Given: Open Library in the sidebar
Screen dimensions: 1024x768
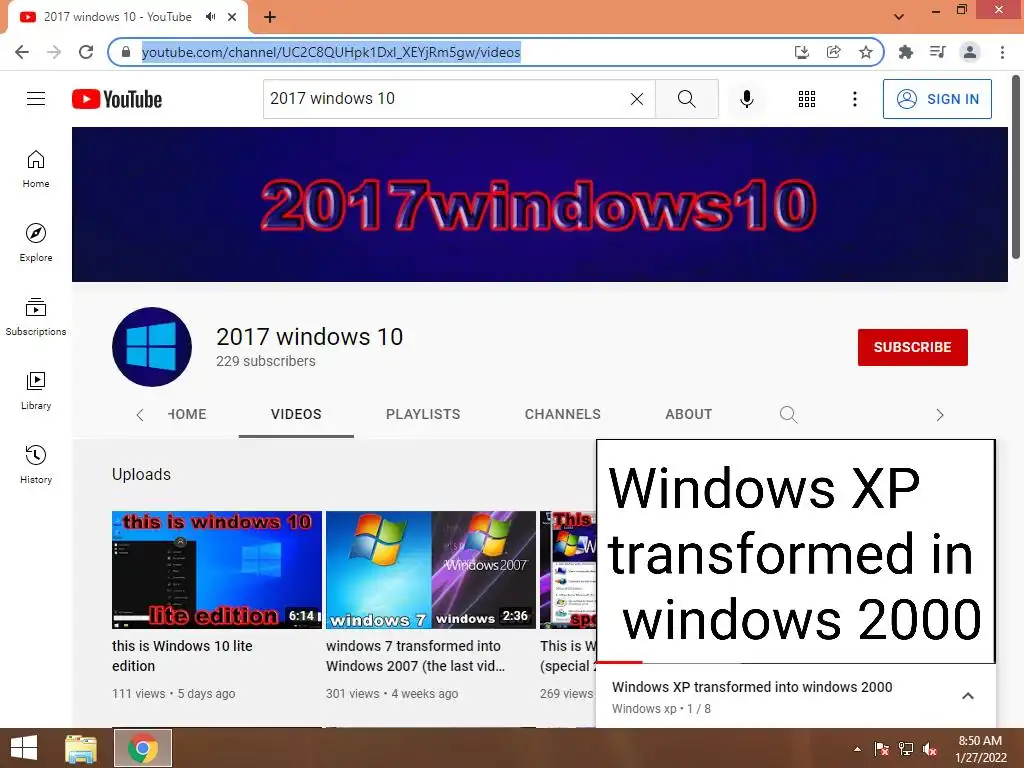Looking at the screenshot, I should coord(36,391).
